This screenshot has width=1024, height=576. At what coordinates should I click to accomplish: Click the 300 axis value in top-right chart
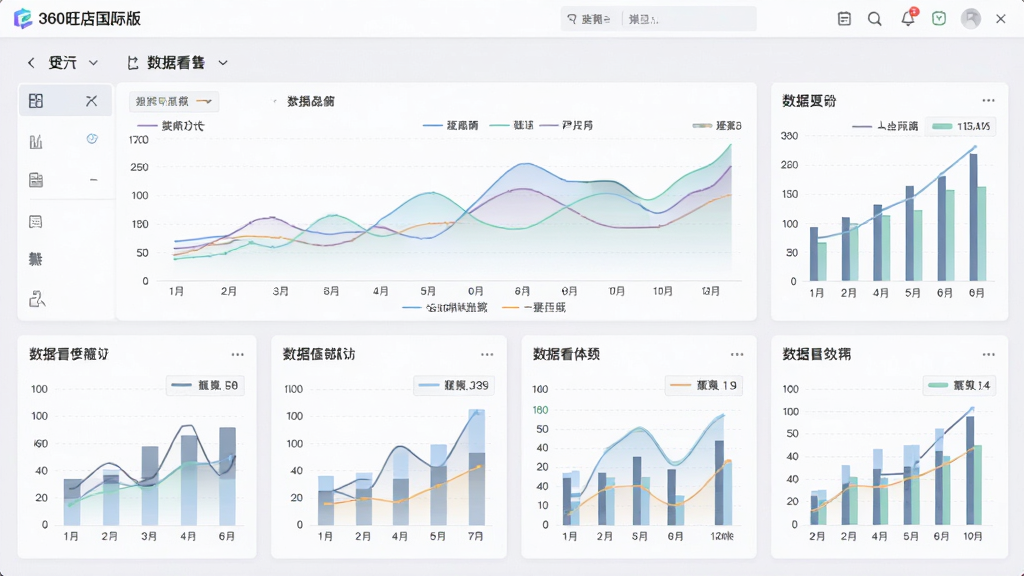click(x=789, y=136)
